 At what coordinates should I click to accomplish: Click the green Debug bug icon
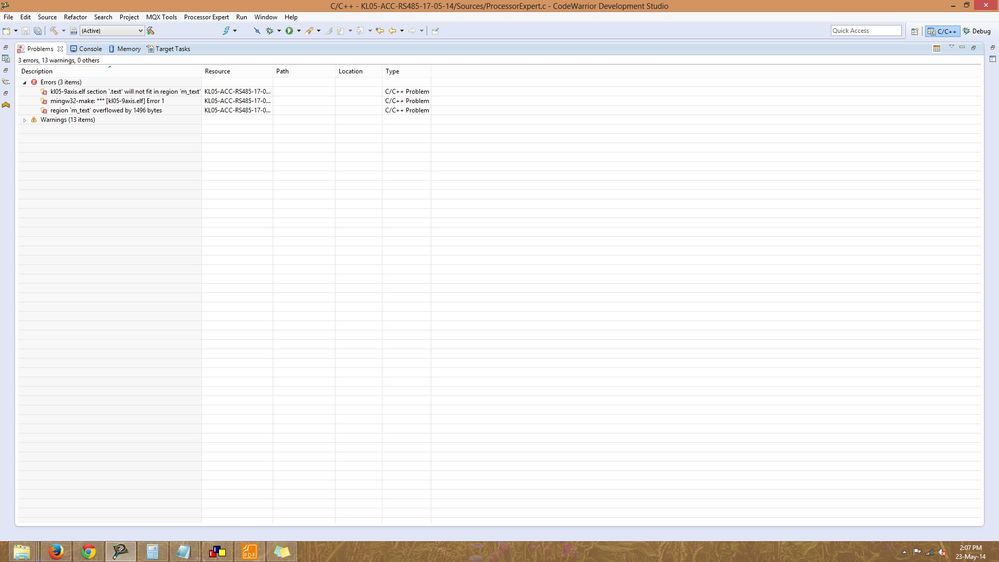[x=270, y=31]
